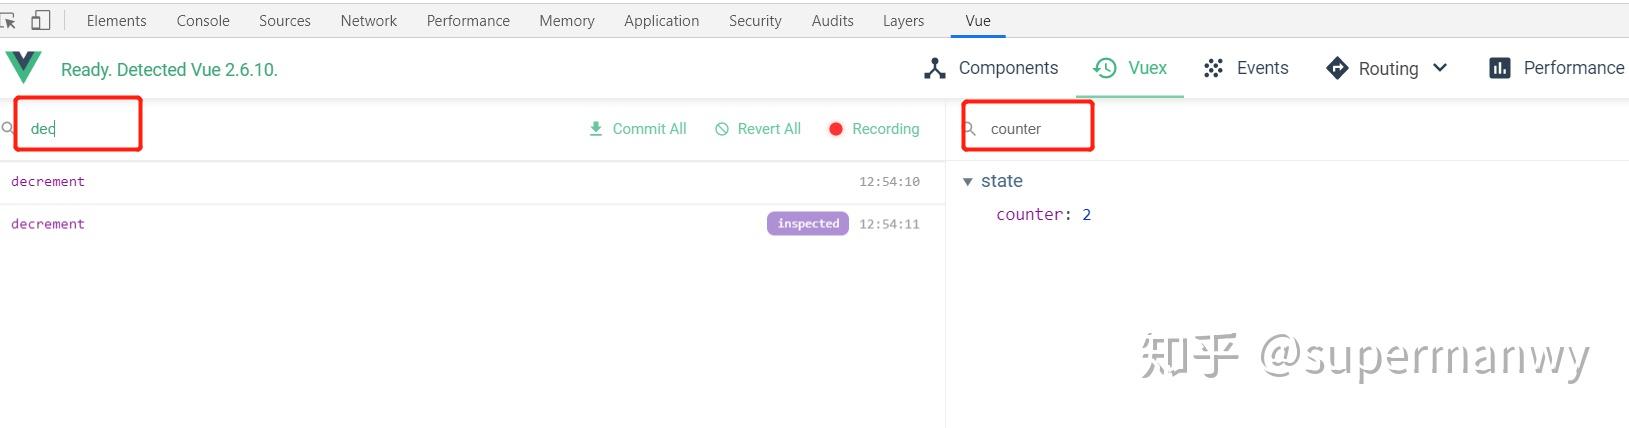Viewport: 1629px width, 428px height.
Task: Click the inspect element cursor icon
Action: tap(8, 20)
